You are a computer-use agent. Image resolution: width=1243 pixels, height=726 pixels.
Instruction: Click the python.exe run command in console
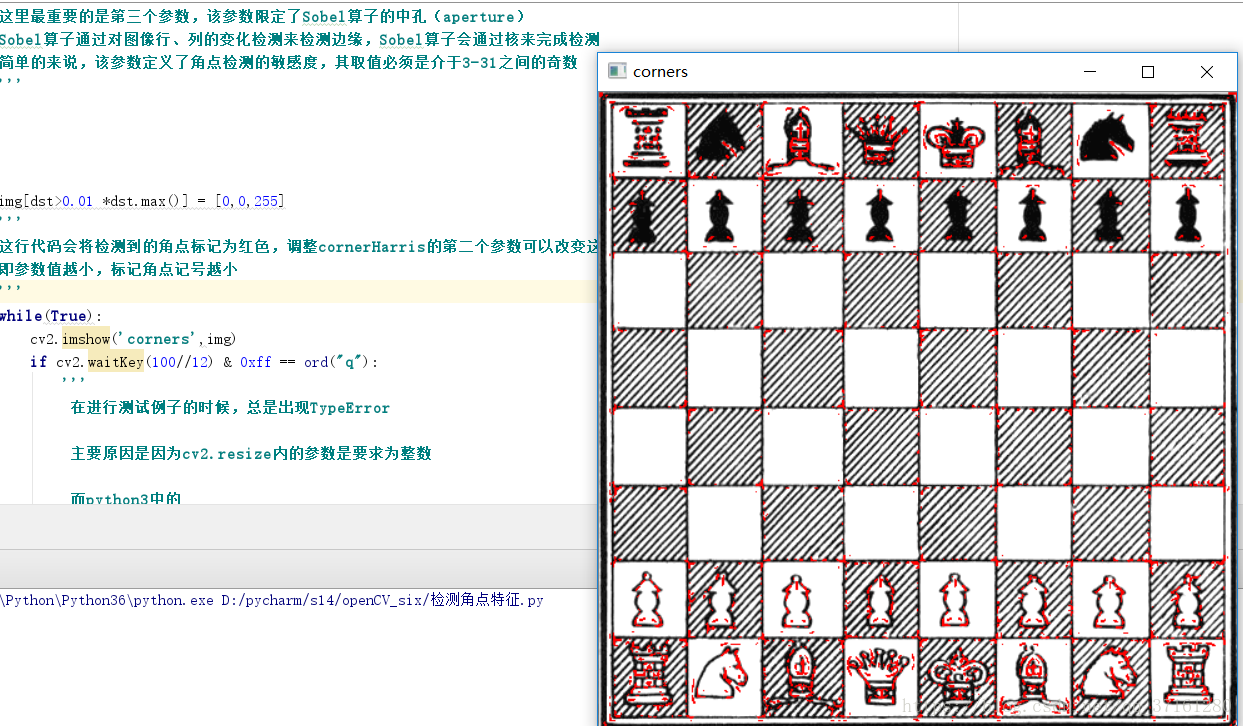point(272,601)
